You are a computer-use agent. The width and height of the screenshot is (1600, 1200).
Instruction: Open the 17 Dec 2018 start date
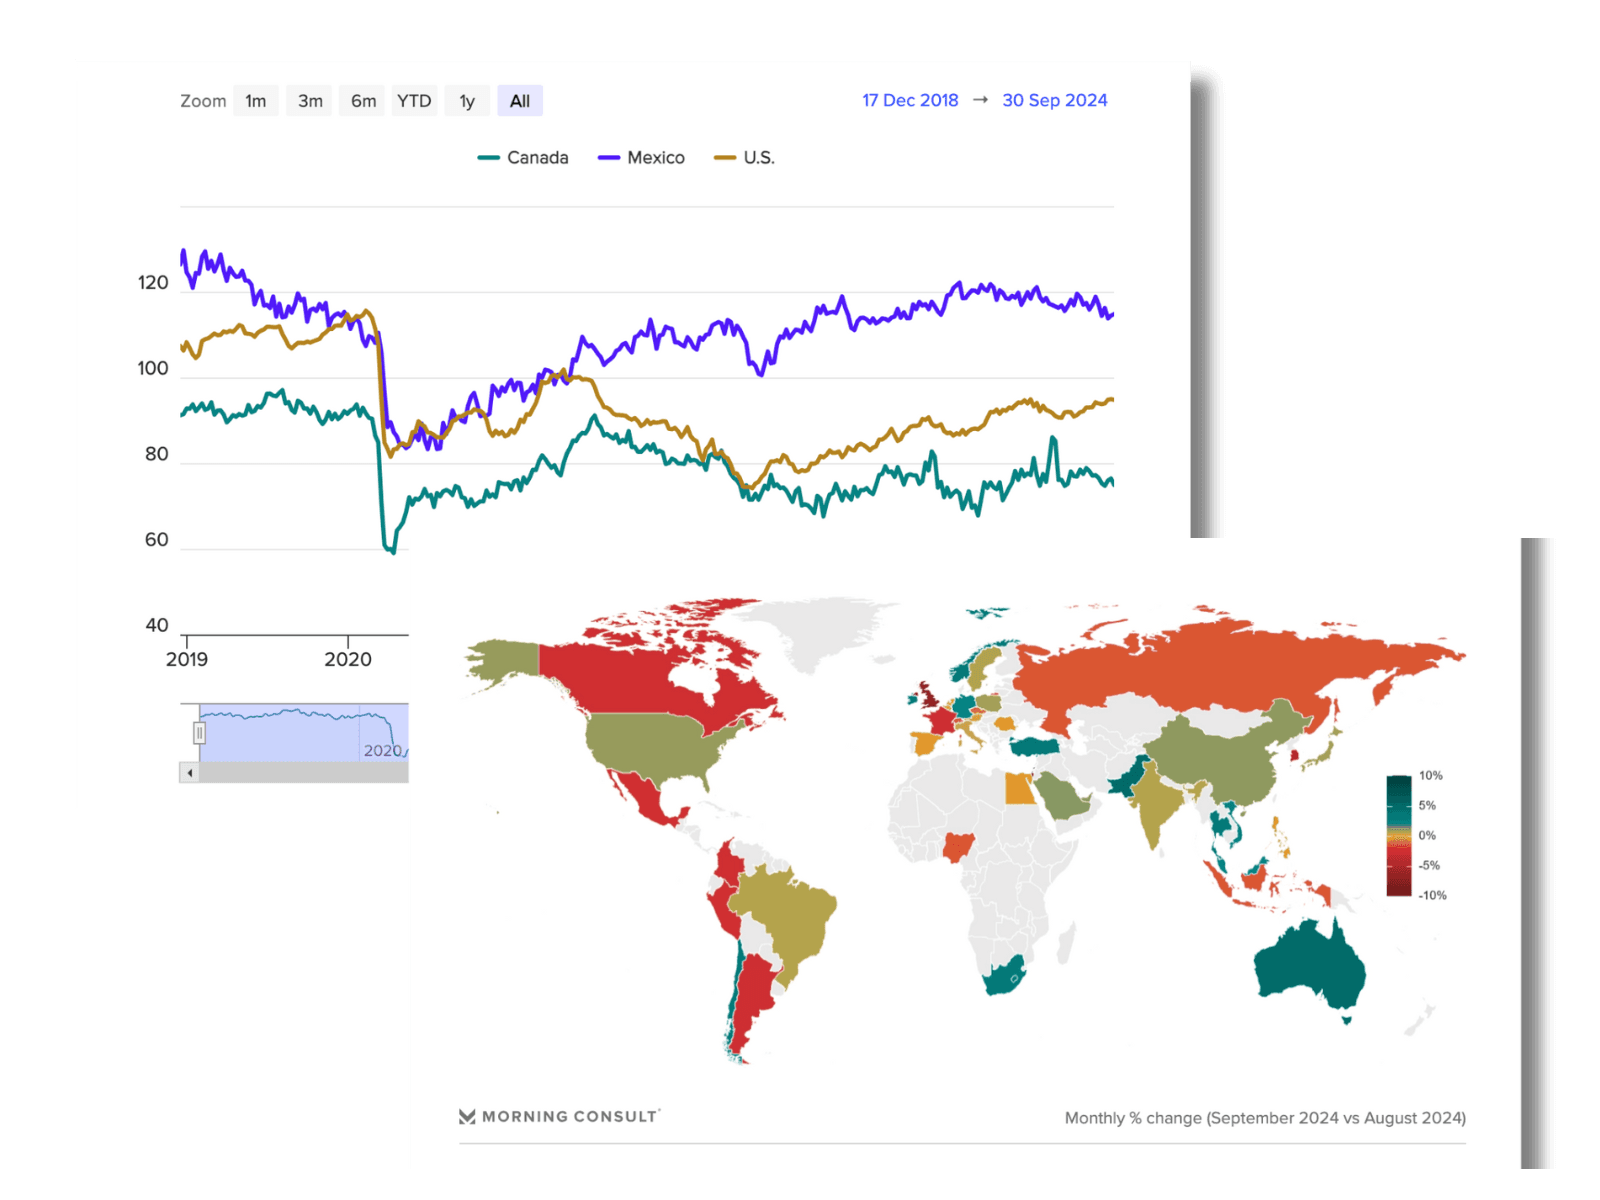tap(910, 100)
